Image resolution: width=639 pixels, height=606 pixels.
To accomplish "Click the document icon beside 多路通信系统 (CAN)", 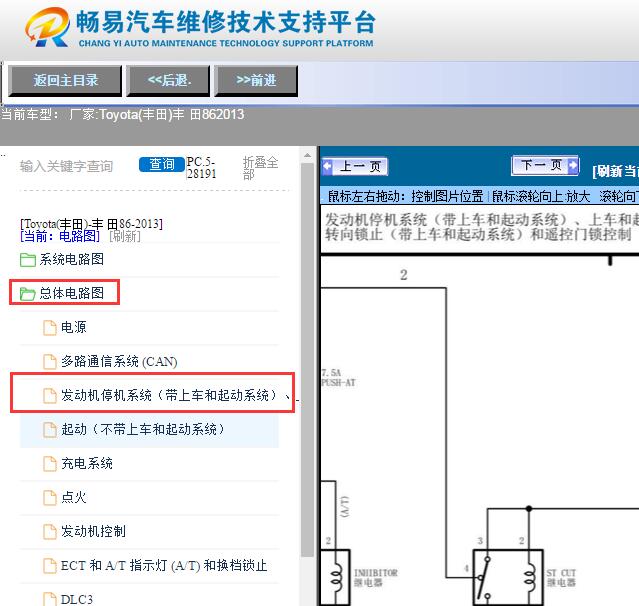I will click(x=50, y=362).
